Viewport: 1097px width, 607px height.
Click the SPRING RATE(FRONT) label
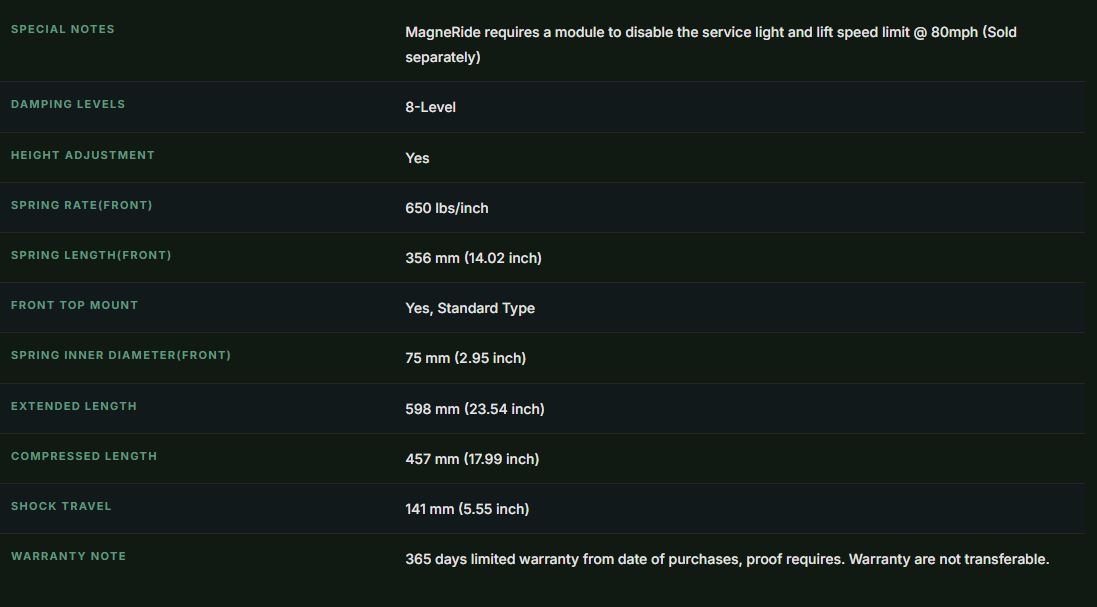81,205
